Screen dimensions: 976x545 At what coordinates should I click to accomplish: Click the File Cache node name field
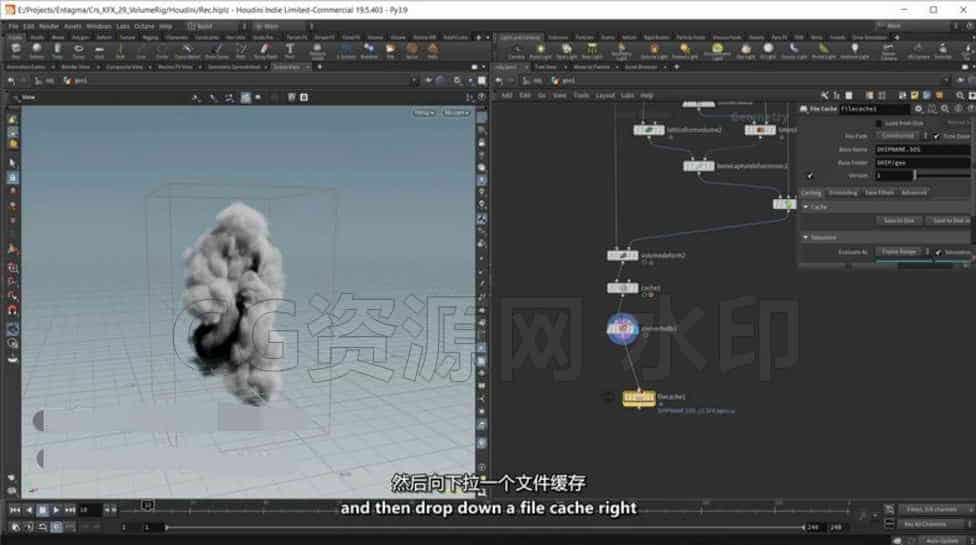pos(874,109)
